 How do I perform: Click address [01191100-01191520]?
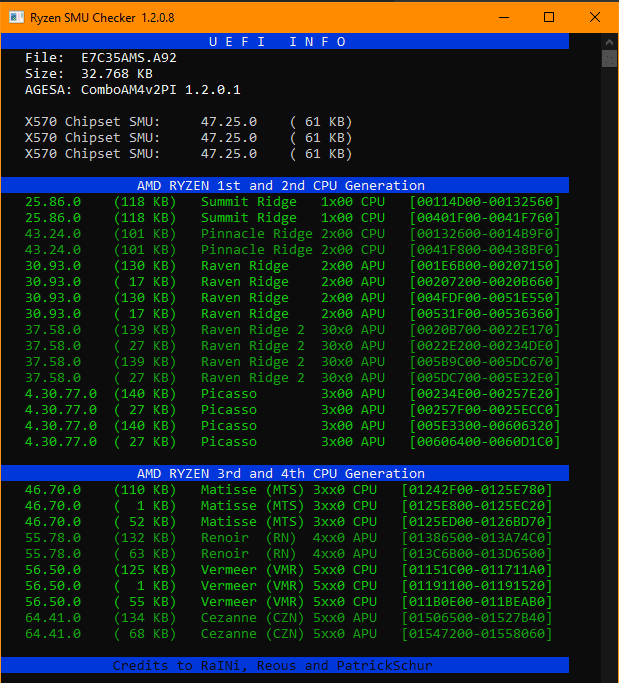(477, 585)
